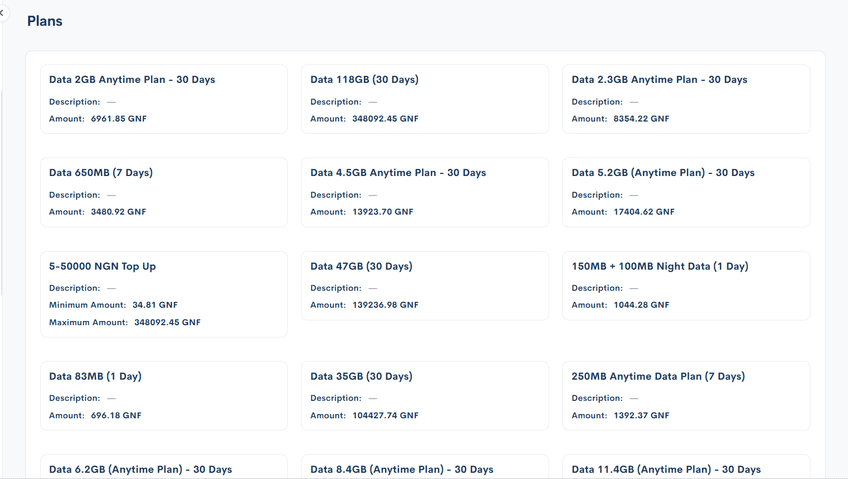848x479 pixels.
Task: Click amount 104427.74 GNF
Action: tap(386, 415)
